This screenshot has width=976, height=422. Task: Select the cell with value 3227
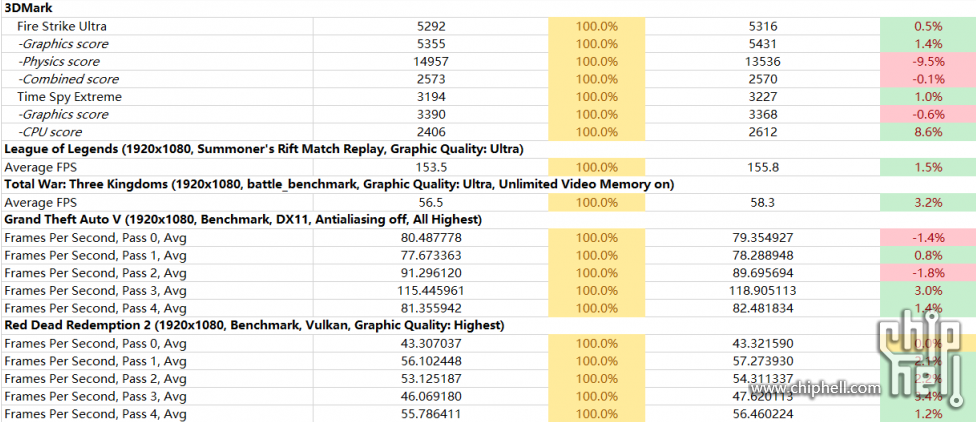pos(763,97)
